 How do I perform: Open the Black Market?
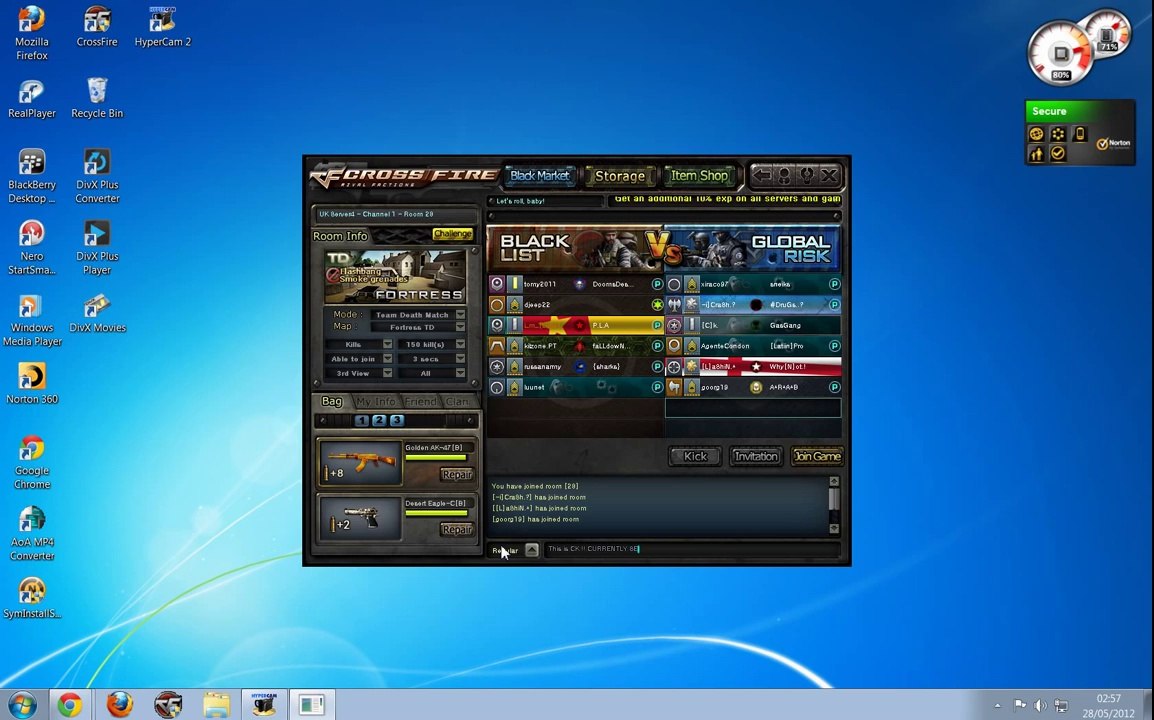coord(540,176)
